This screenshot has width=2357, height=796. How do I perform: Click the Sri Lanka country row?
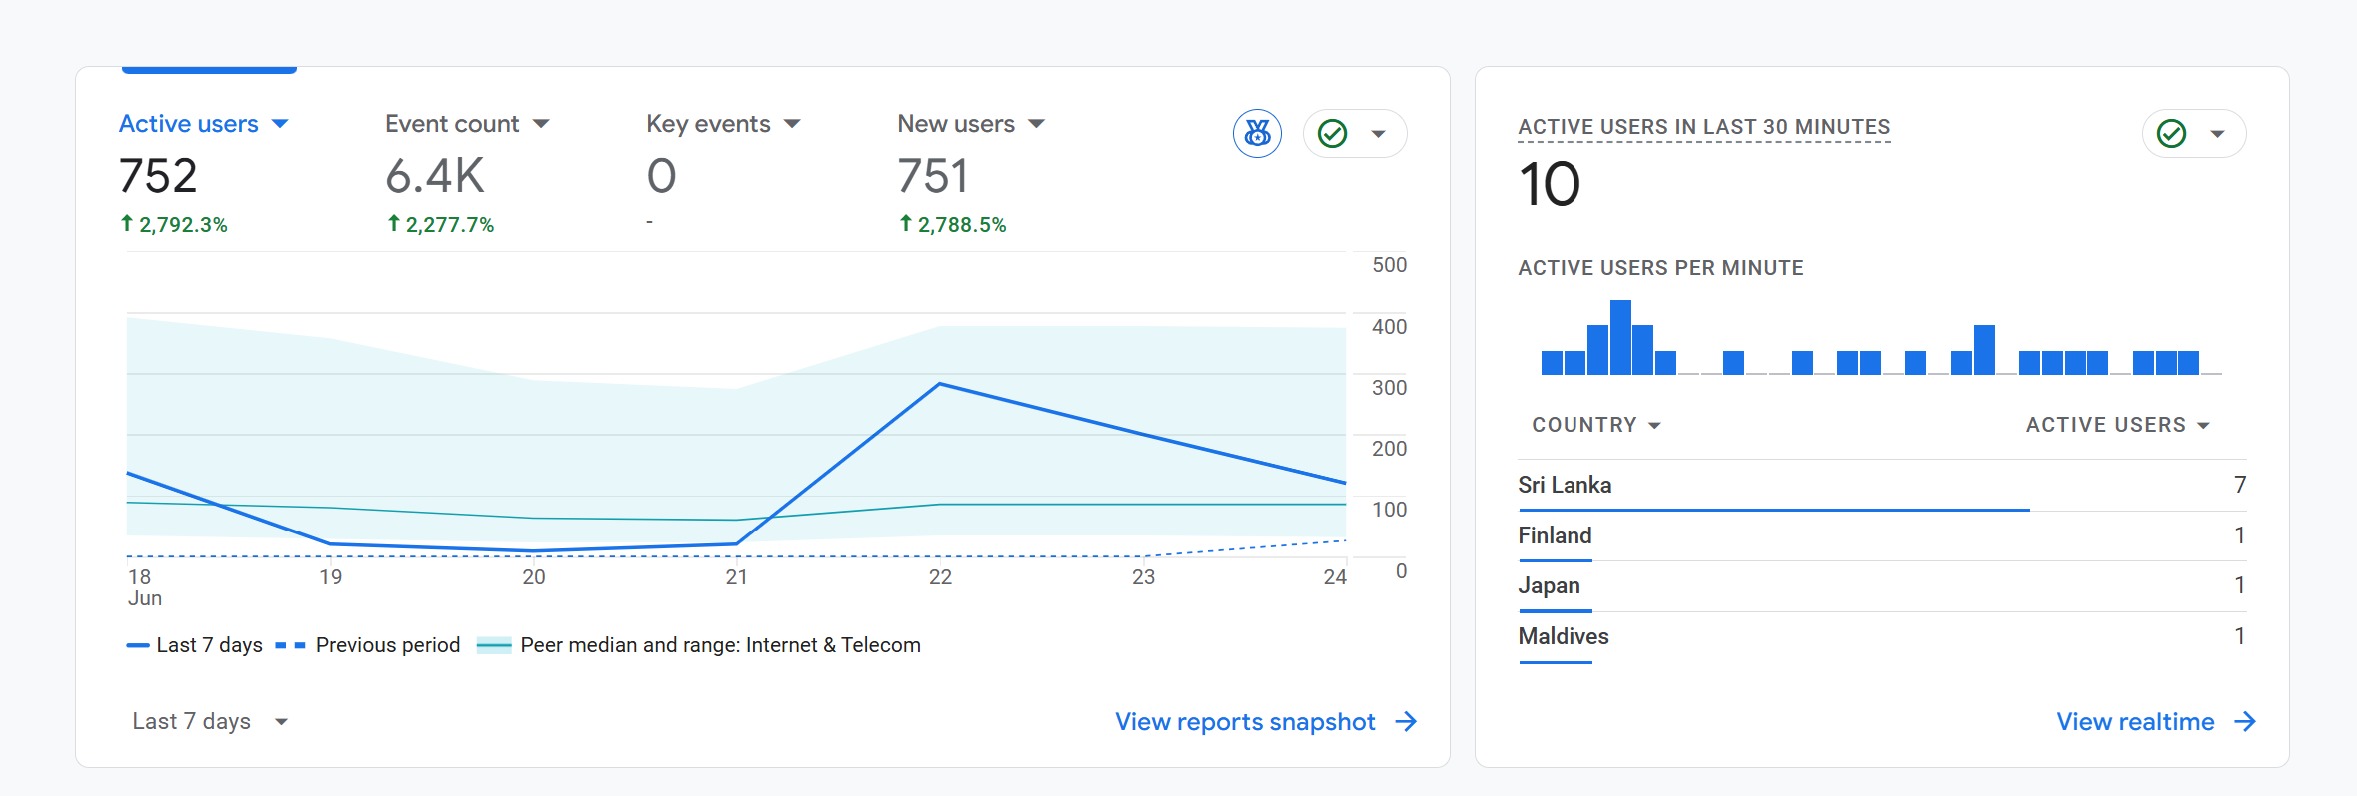click(x=1882, y=486)
